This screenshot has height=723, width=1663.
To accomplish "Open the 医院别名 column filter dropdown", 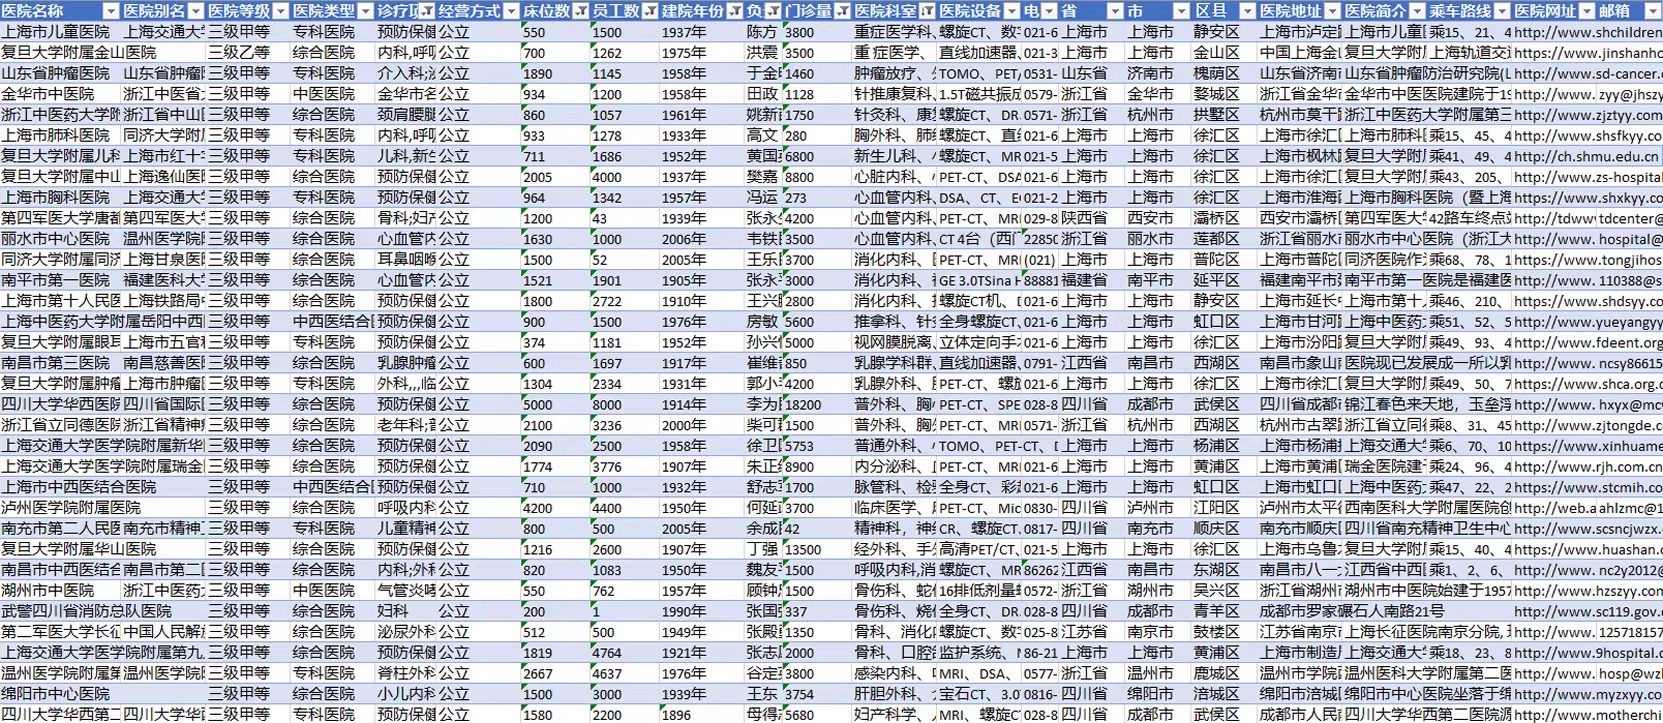I will [x=196, y=11].
